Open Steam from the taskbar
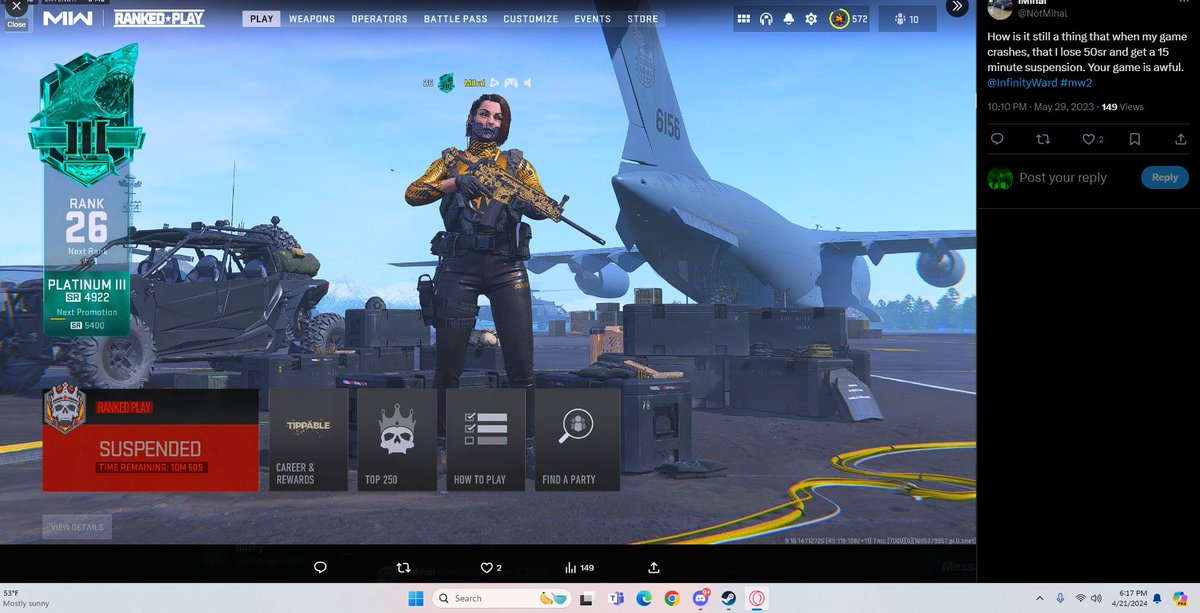Viewport: 1200px width, 613px height. [728, 598]
